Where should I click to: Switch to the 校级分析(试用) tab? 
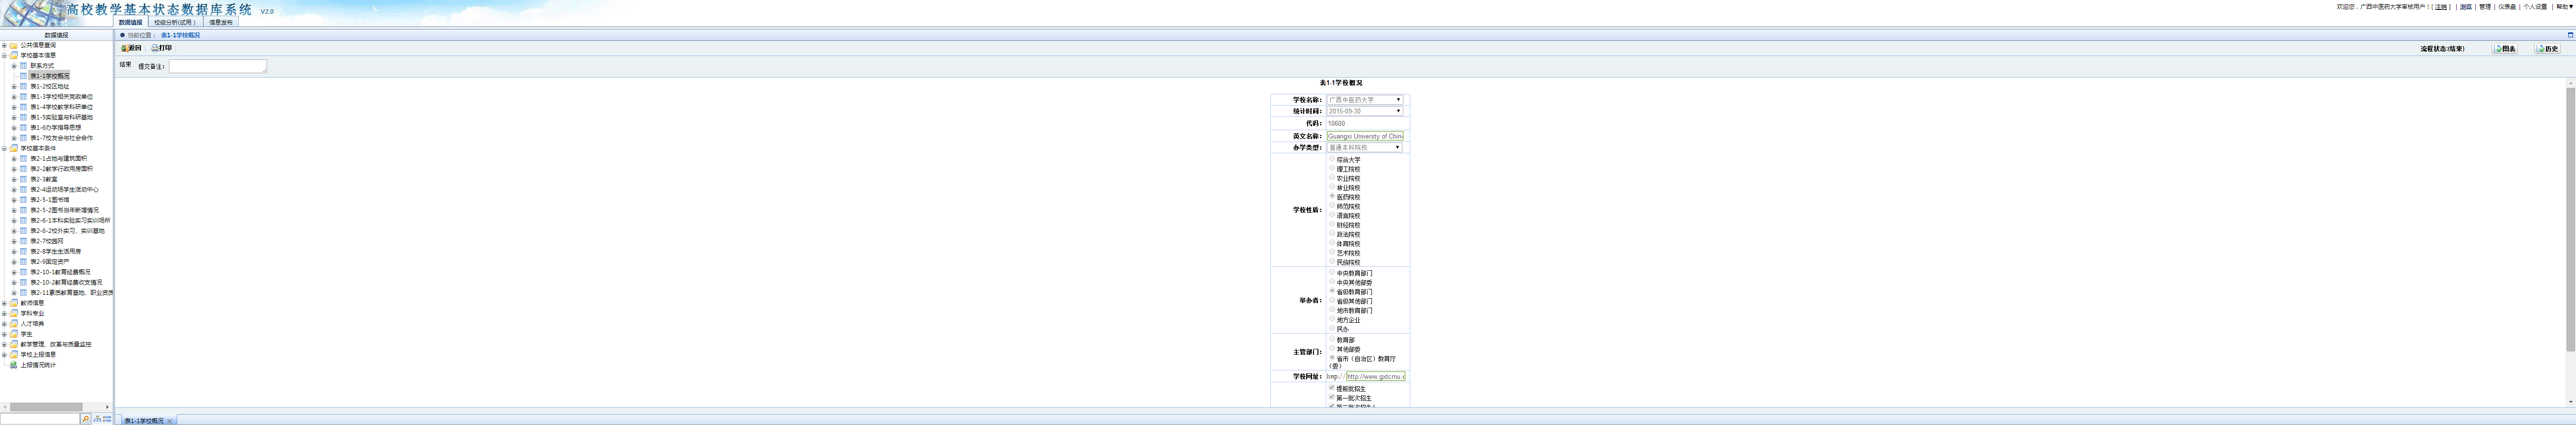pos(174,22)
